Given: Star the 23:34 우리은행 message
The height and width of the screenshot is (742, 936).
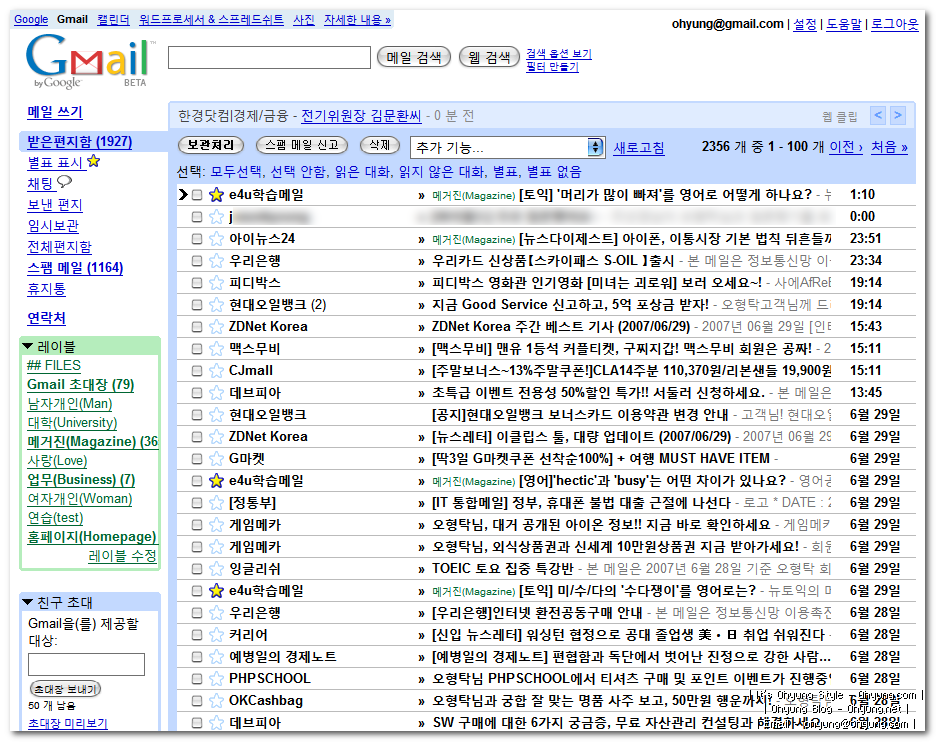Looking at the screenshot, I should [216, 261].
